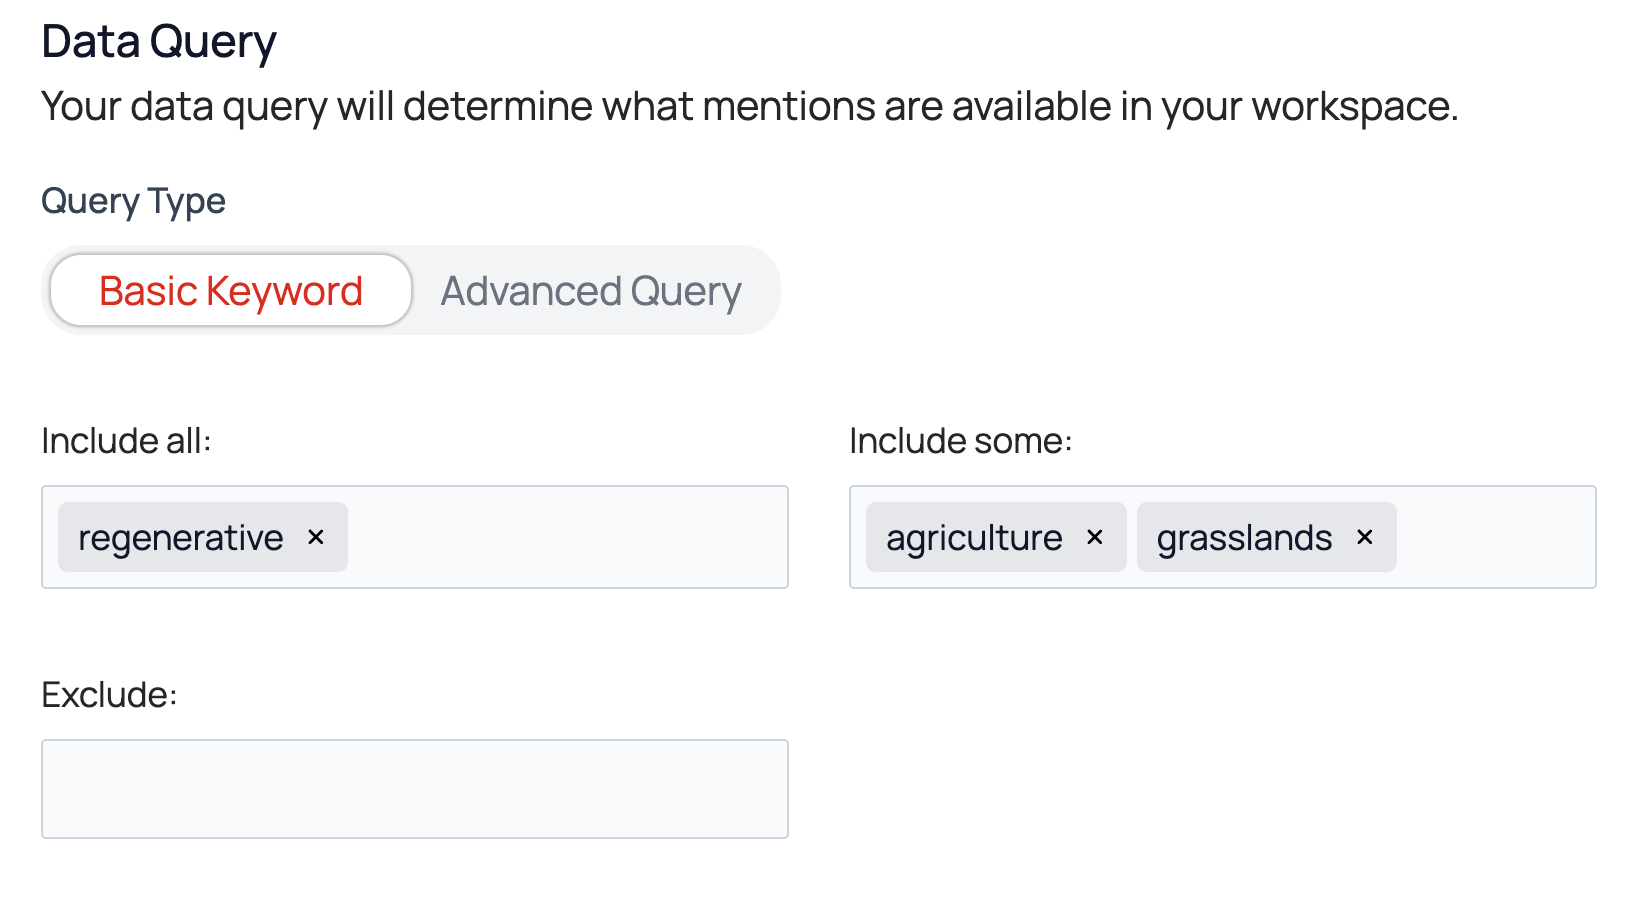
Task: Click "Your data query" at sentence start
Action: pyautogui.click(x=184, y=106)
